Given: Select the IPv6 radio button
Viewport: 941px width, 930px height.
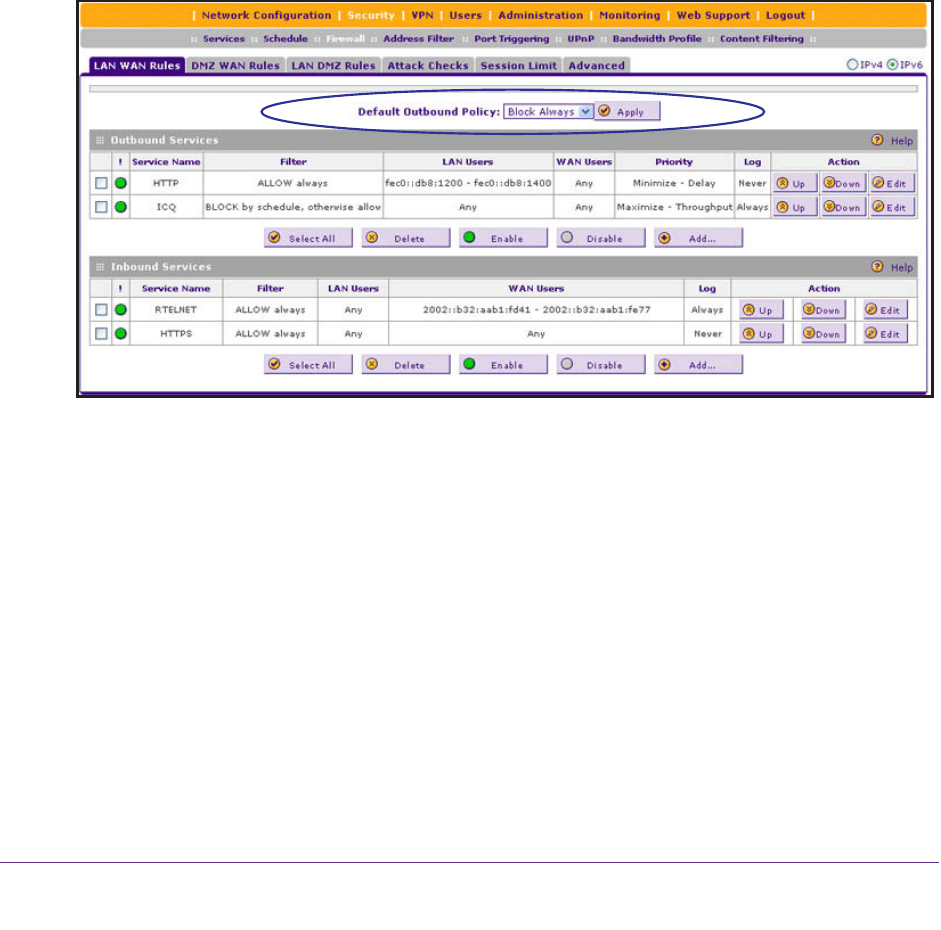Looking at the screenshot, I should coord(892,65).
